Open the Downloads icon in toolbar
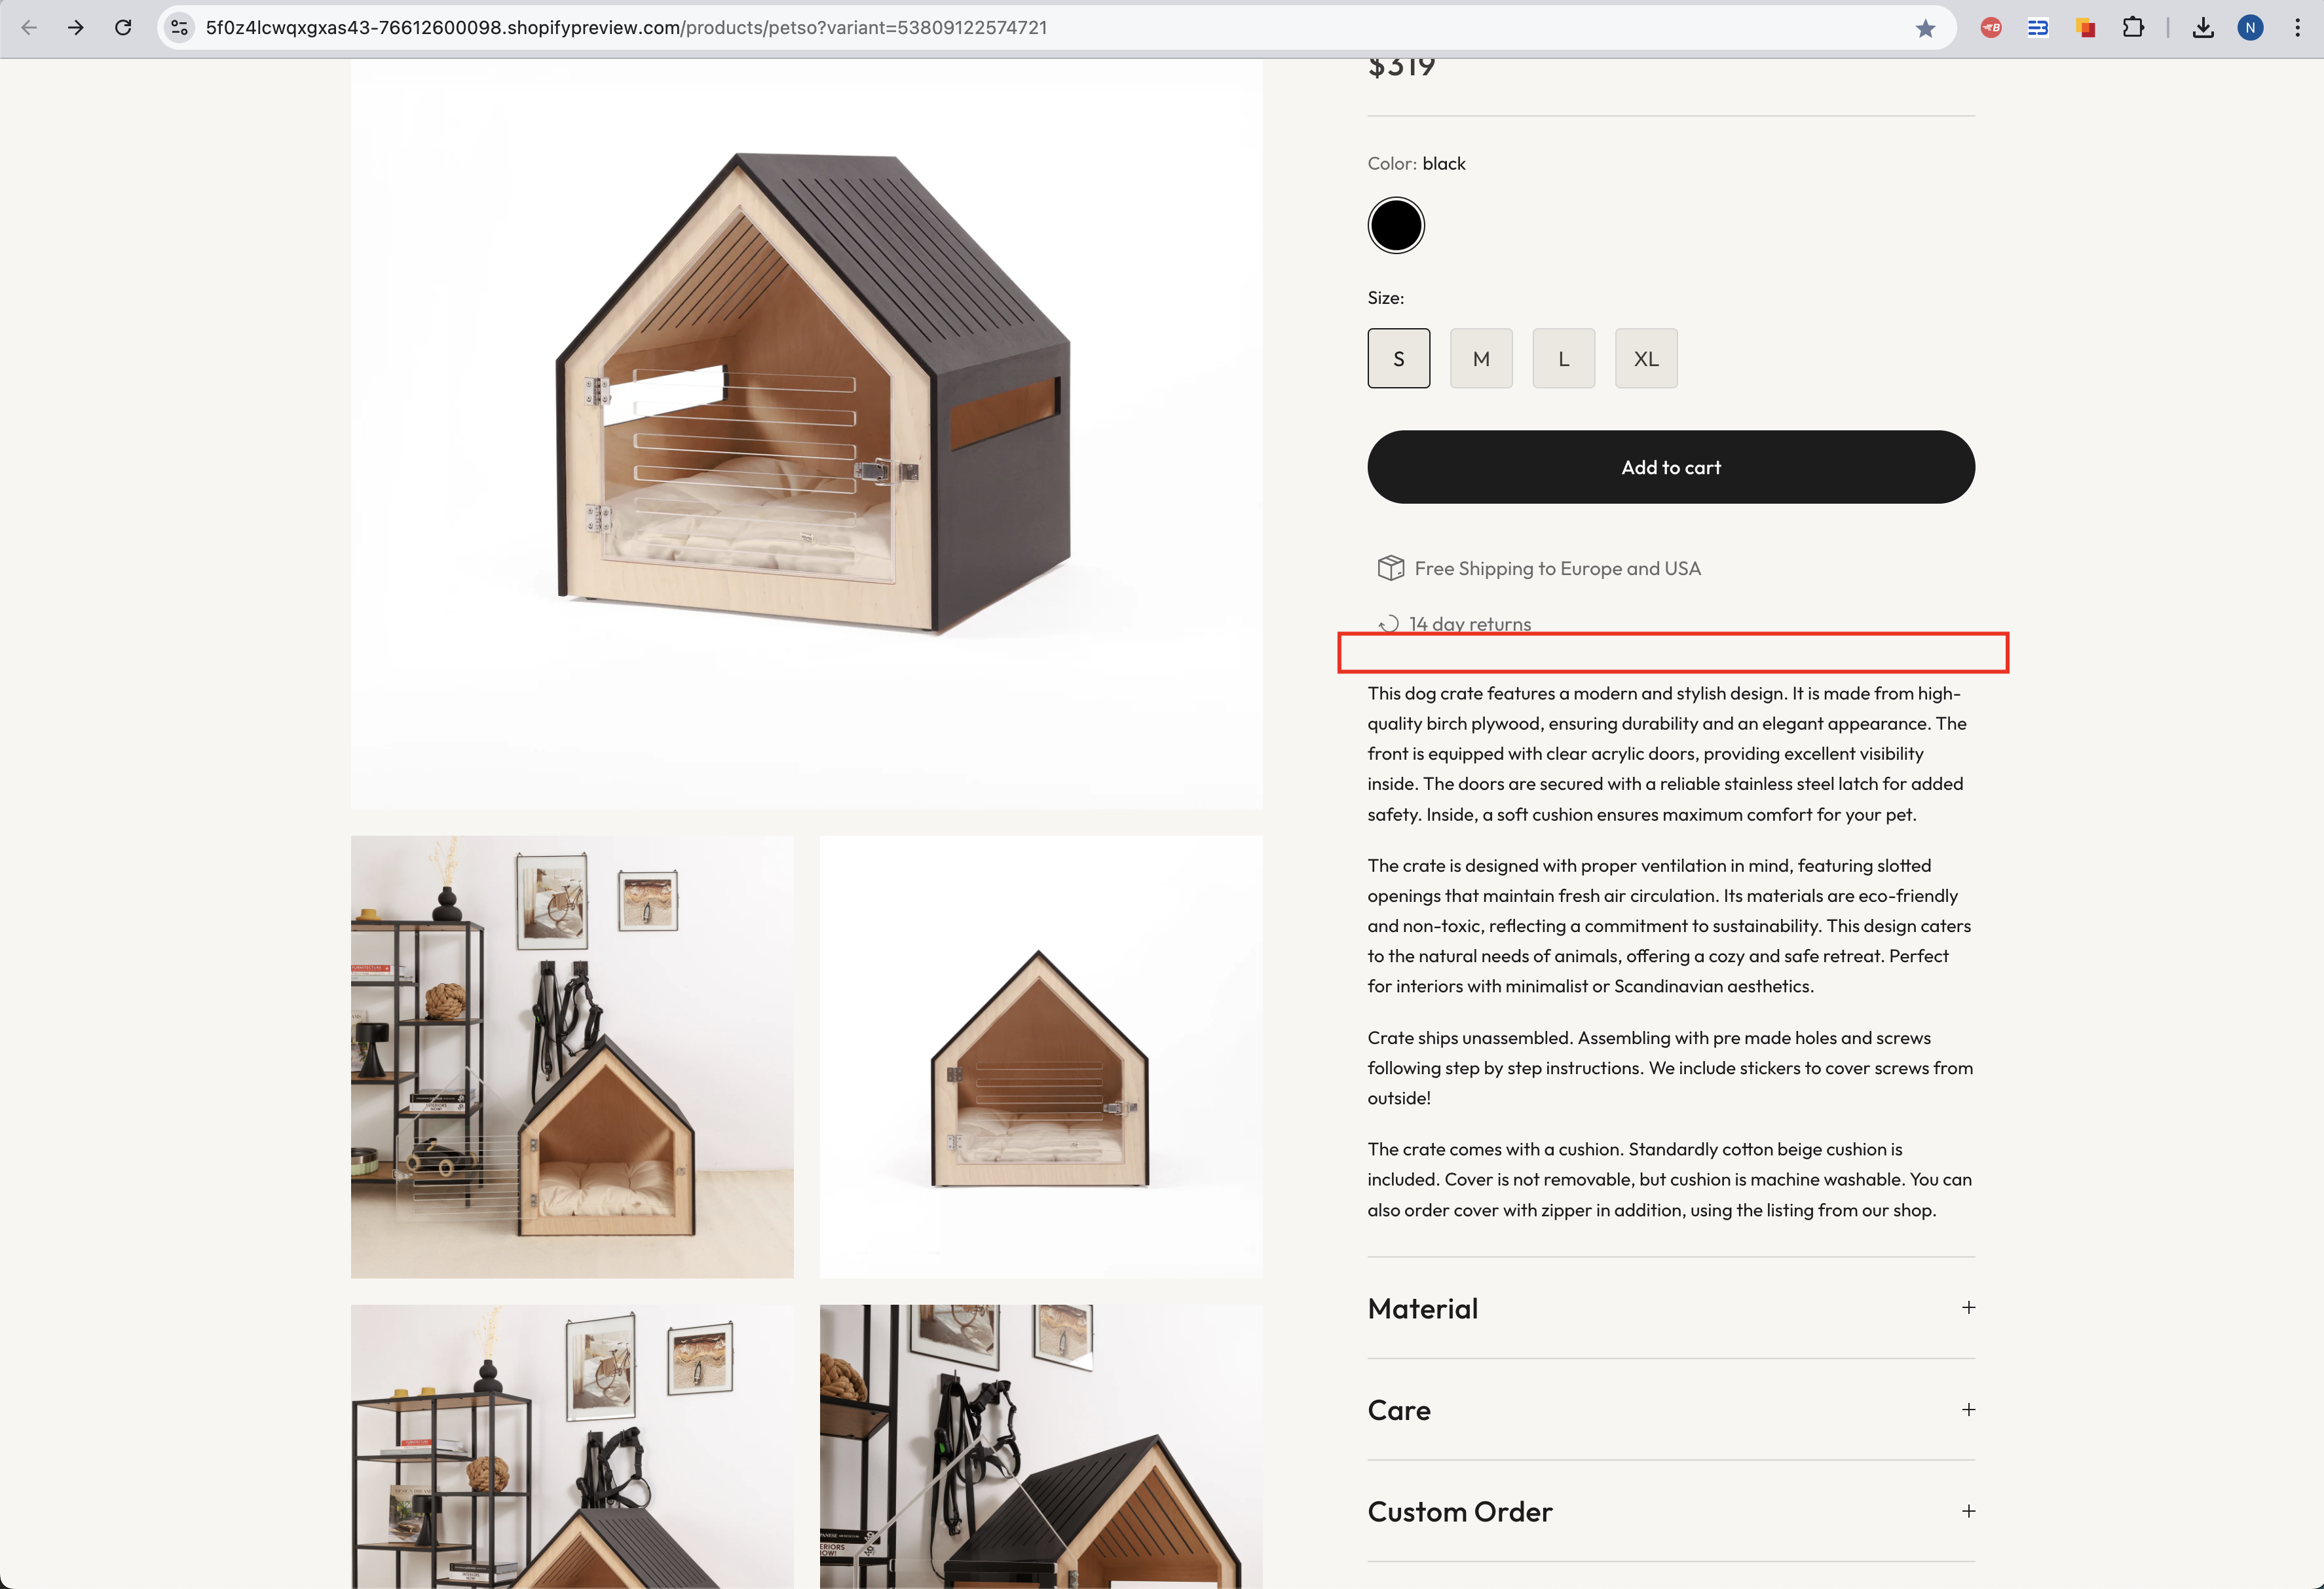 pyautogui.click(x=2202, y=27)
